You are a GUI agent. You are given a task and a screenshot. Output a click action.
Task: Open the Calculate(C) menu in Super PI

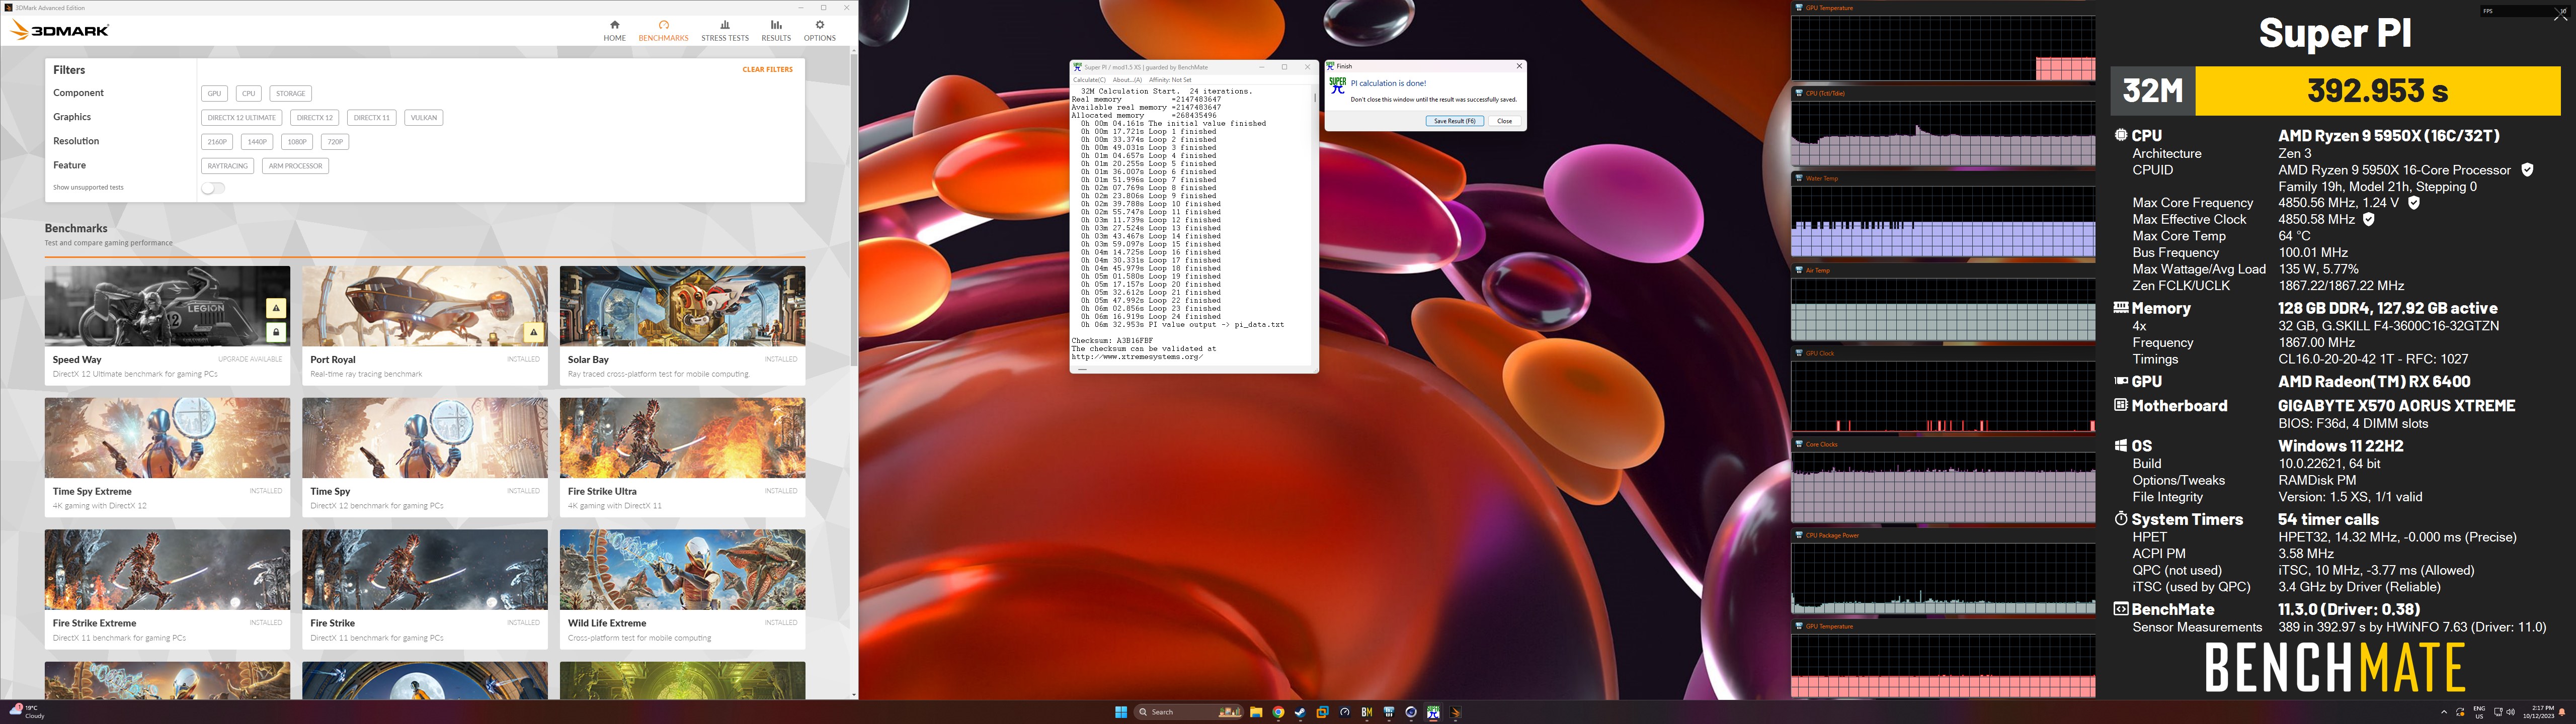coord(1089,80)
